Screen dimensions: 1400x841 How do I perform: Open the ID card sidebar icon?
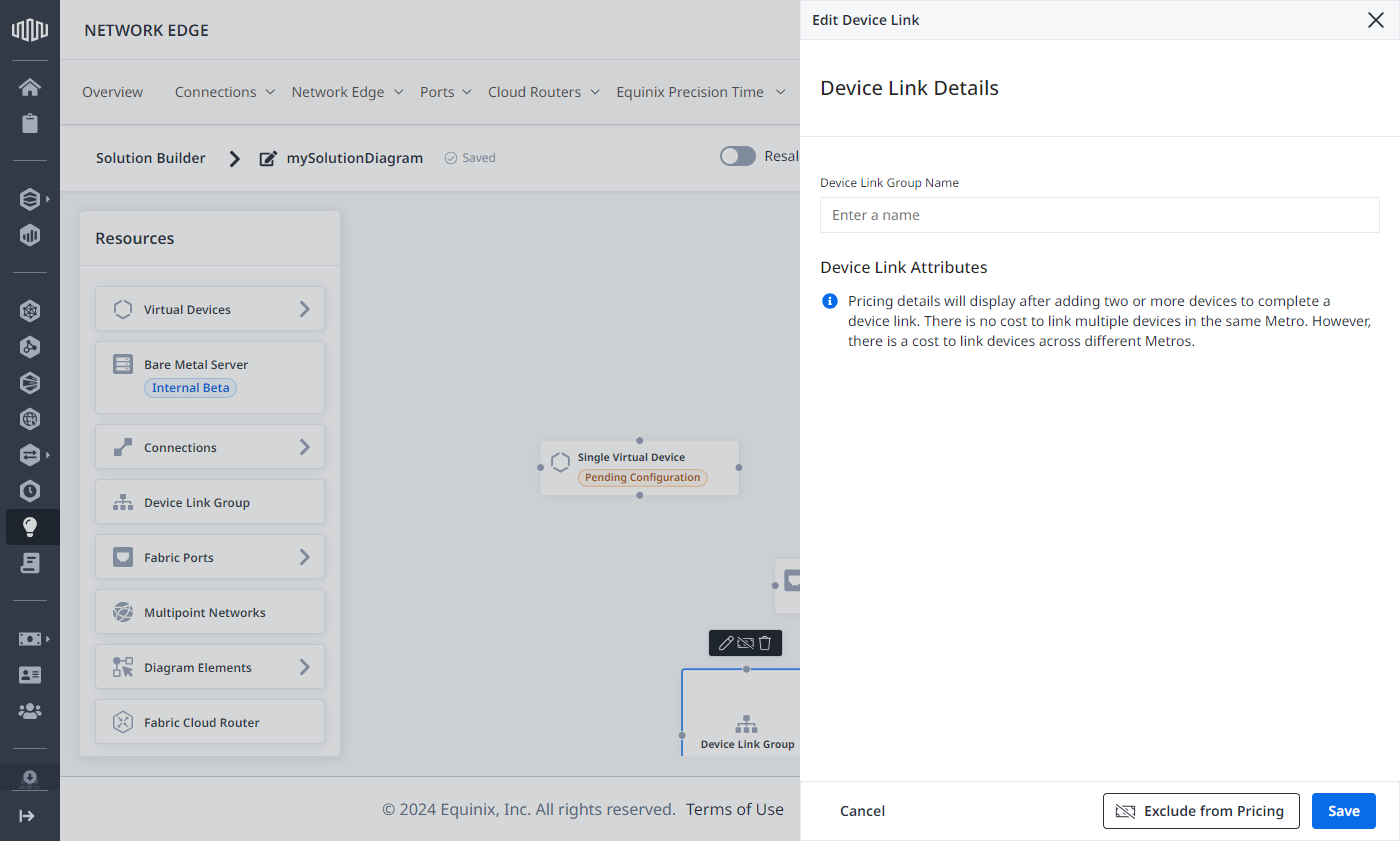tap(30, 675)
